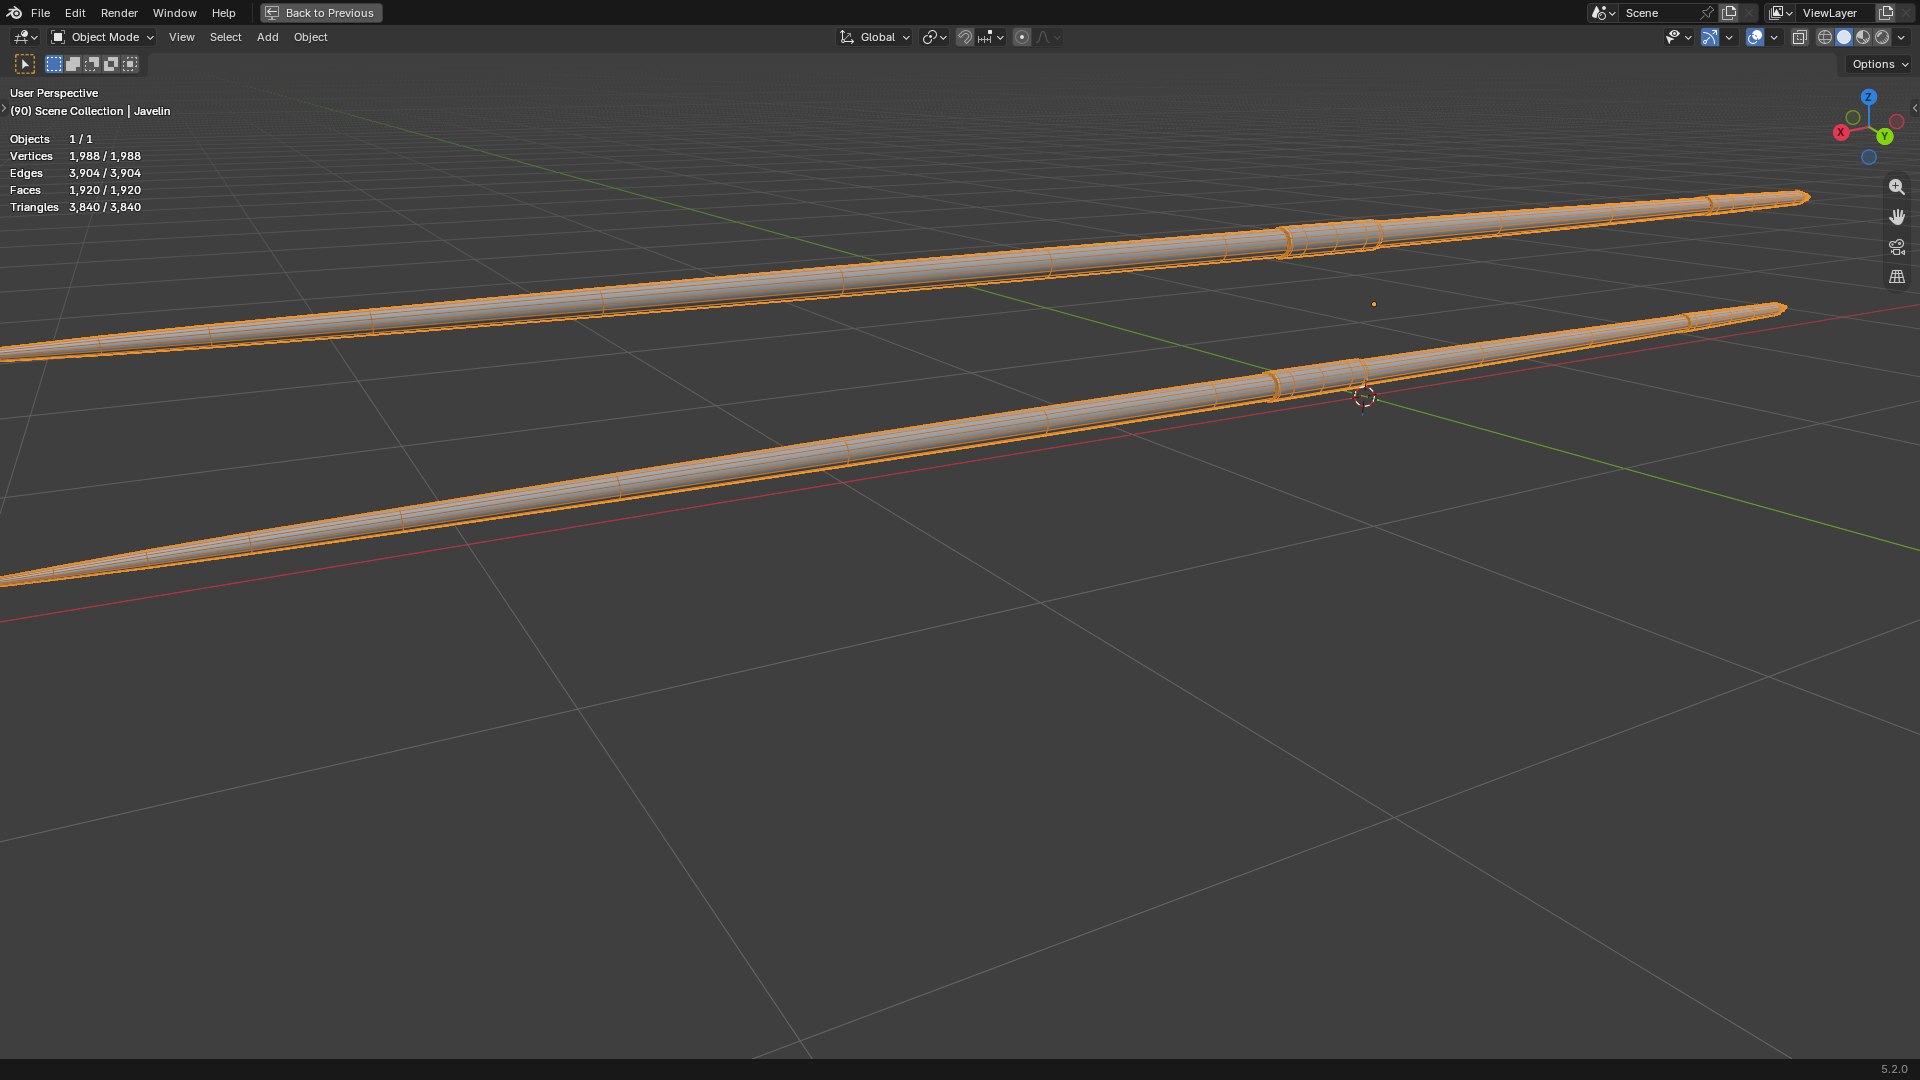The image size is (1920, 1080).
Task: Toggle show overlays button
Action: tap(1755, 37)
